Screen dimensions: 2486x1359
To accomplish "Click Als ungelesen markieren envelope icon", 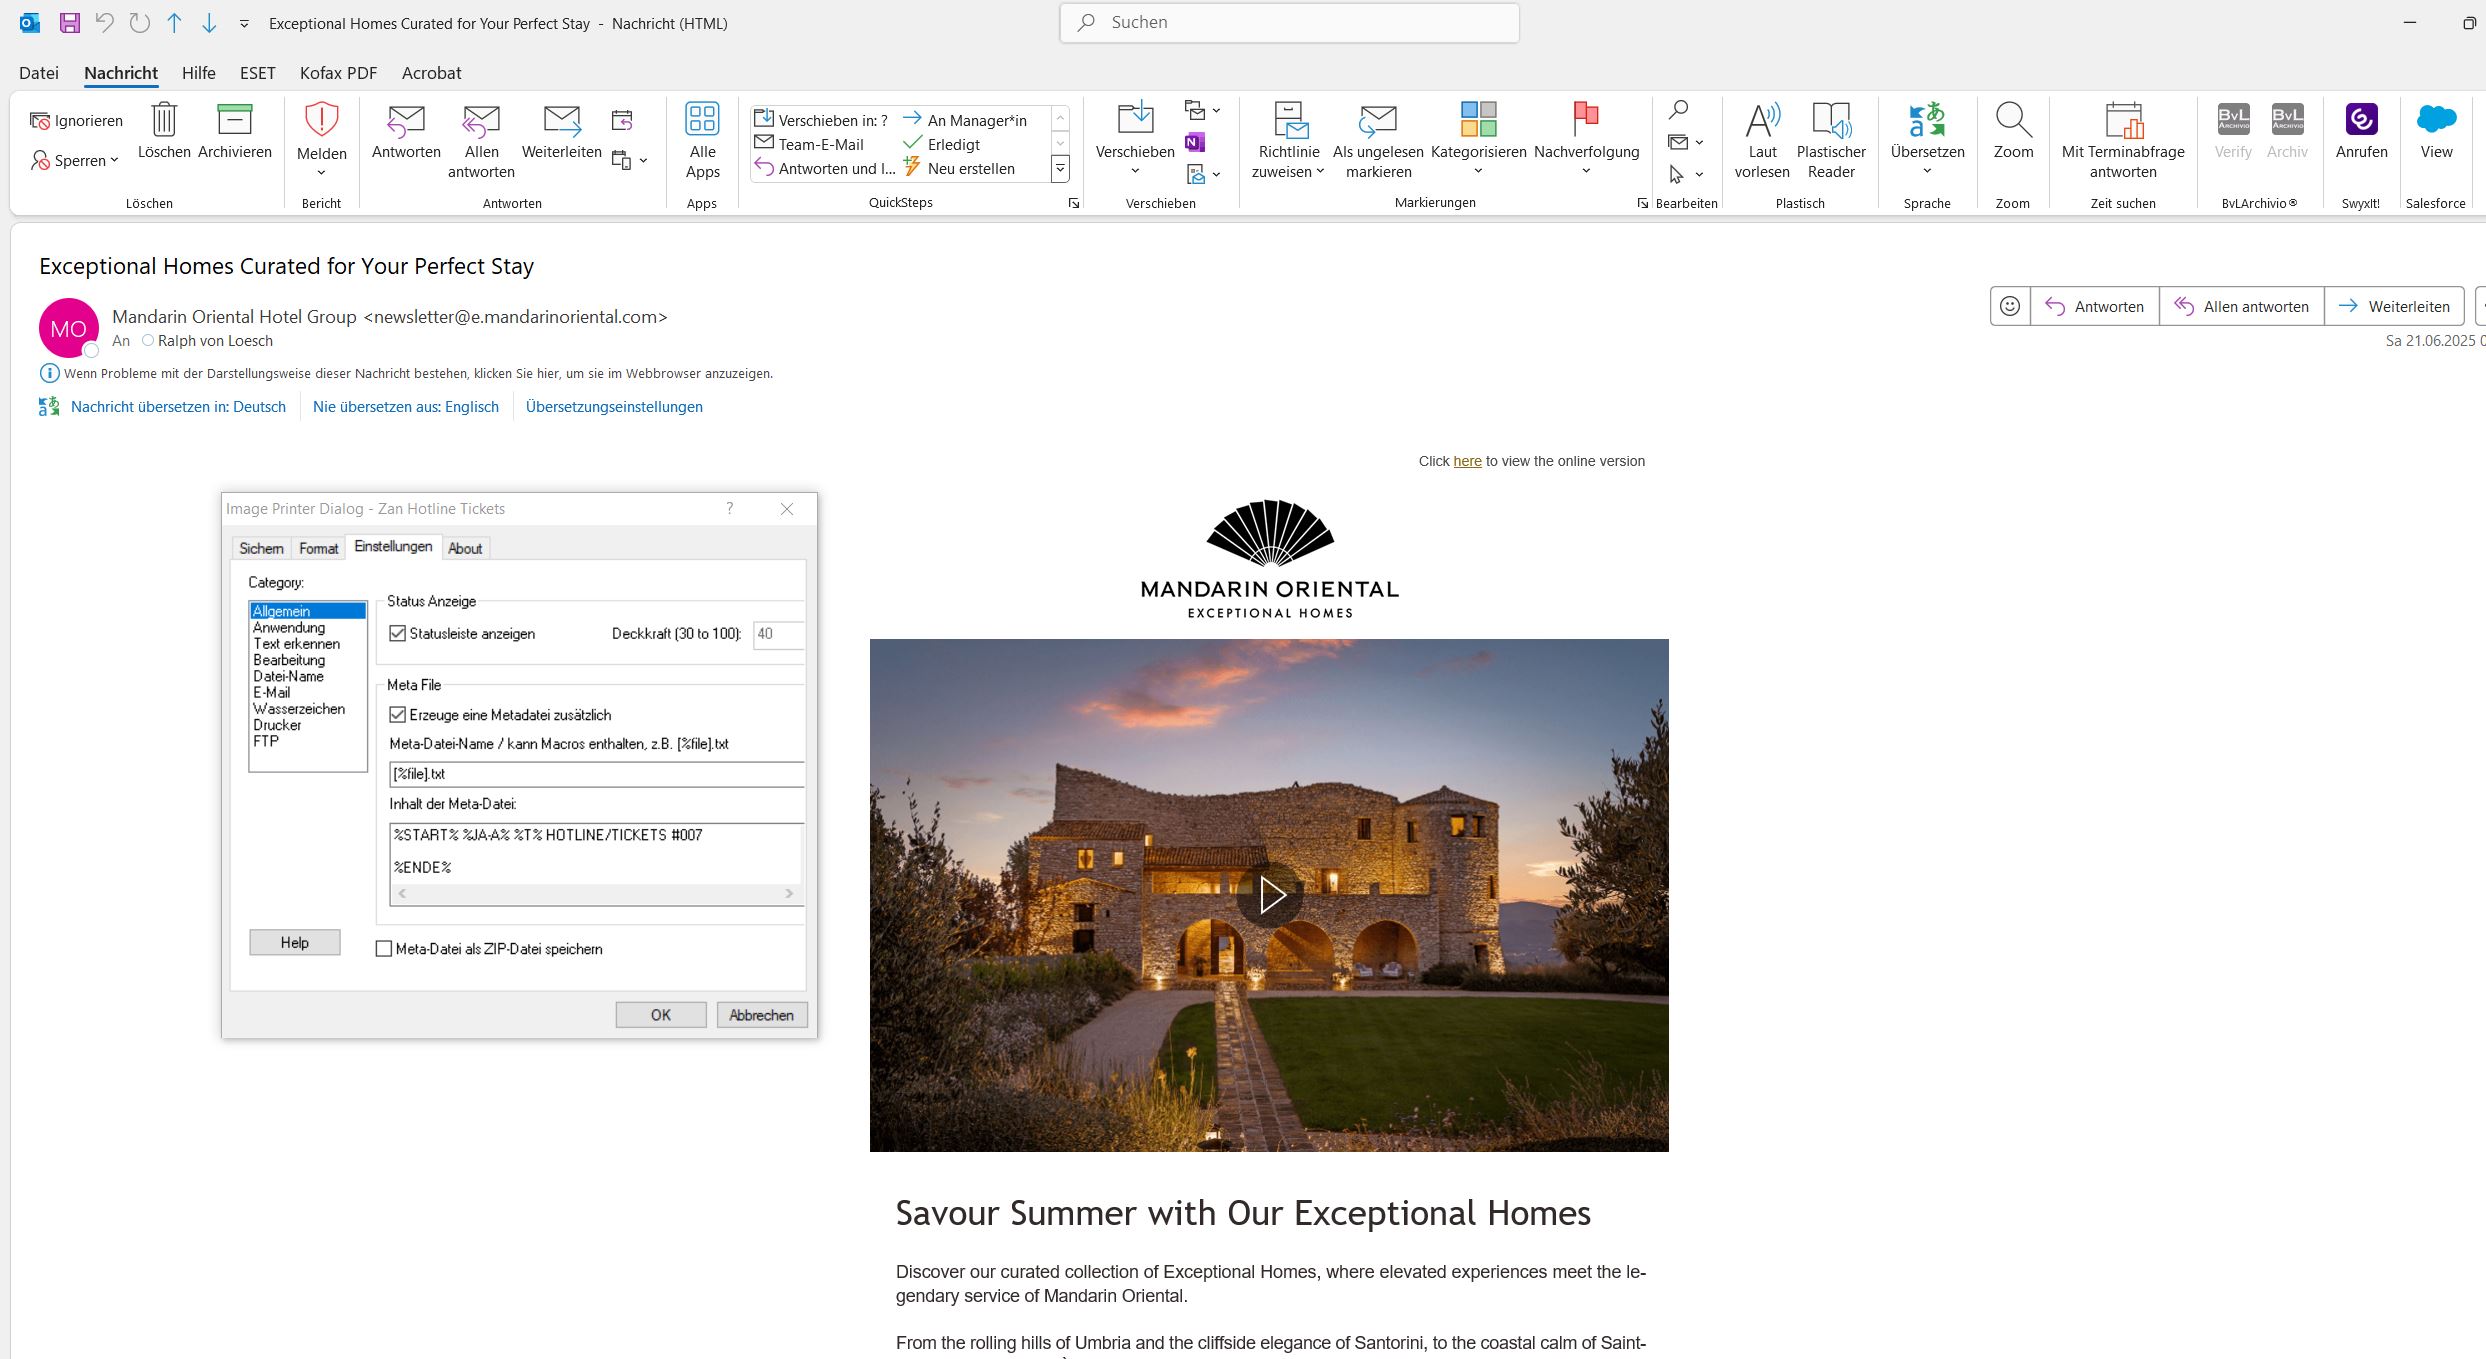I will pyautogui.click(x=1378, y=120).
